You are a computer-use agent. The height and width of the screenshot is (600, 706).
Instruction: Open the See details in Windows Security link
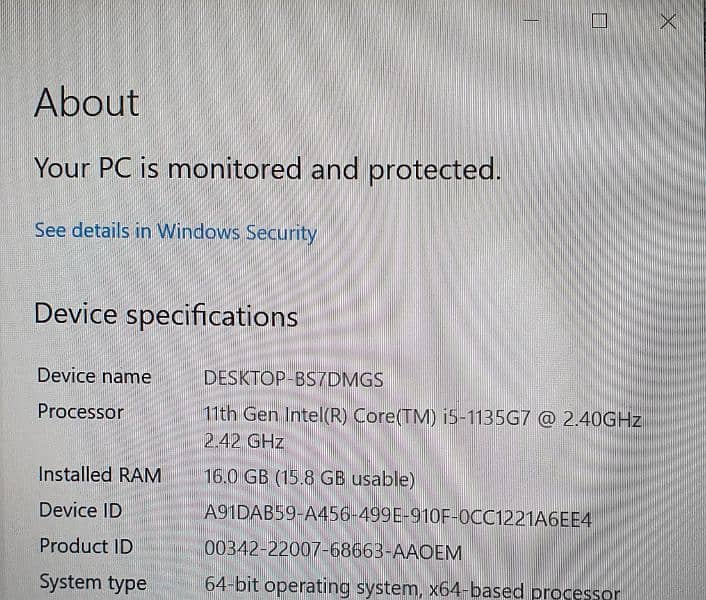click(x=175, y=231)
